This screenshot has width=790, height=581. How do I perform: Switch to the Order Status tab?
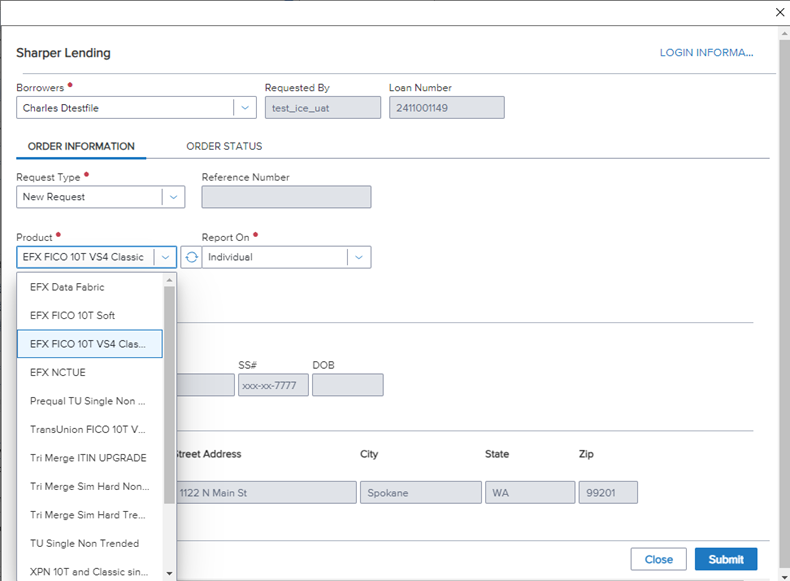[224, 146]
